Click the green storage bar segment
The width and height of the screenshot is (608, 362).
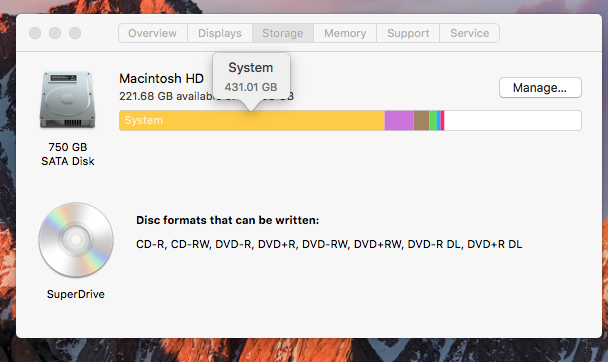click(x=433, y=121)
